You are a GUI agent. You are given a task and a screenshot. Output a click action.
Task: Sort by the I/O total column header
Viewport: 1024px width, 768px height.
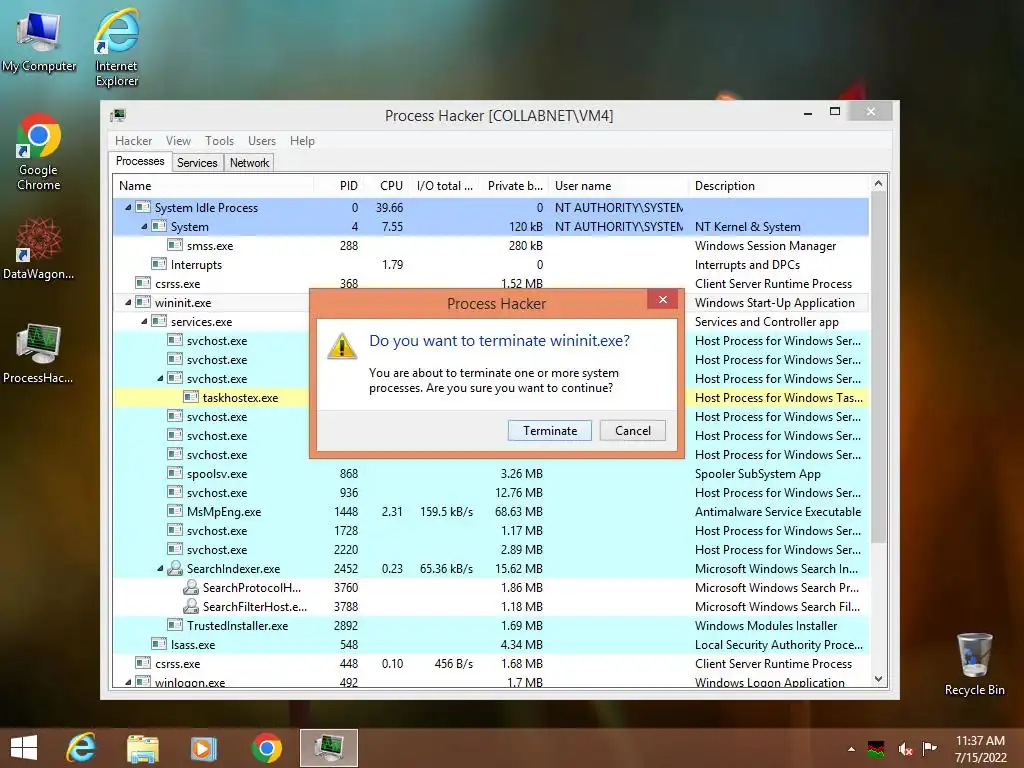(x=445, y=185)
